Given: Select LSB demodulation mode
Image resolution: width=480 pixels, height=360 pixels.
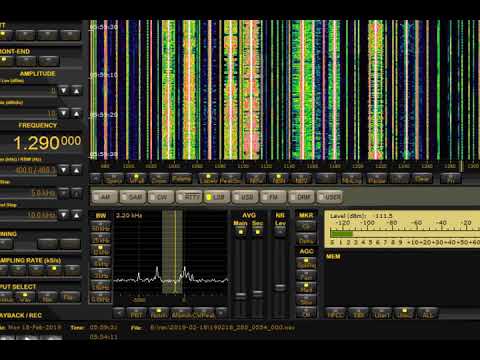Looking at the screenshot, I should [217, 197].
